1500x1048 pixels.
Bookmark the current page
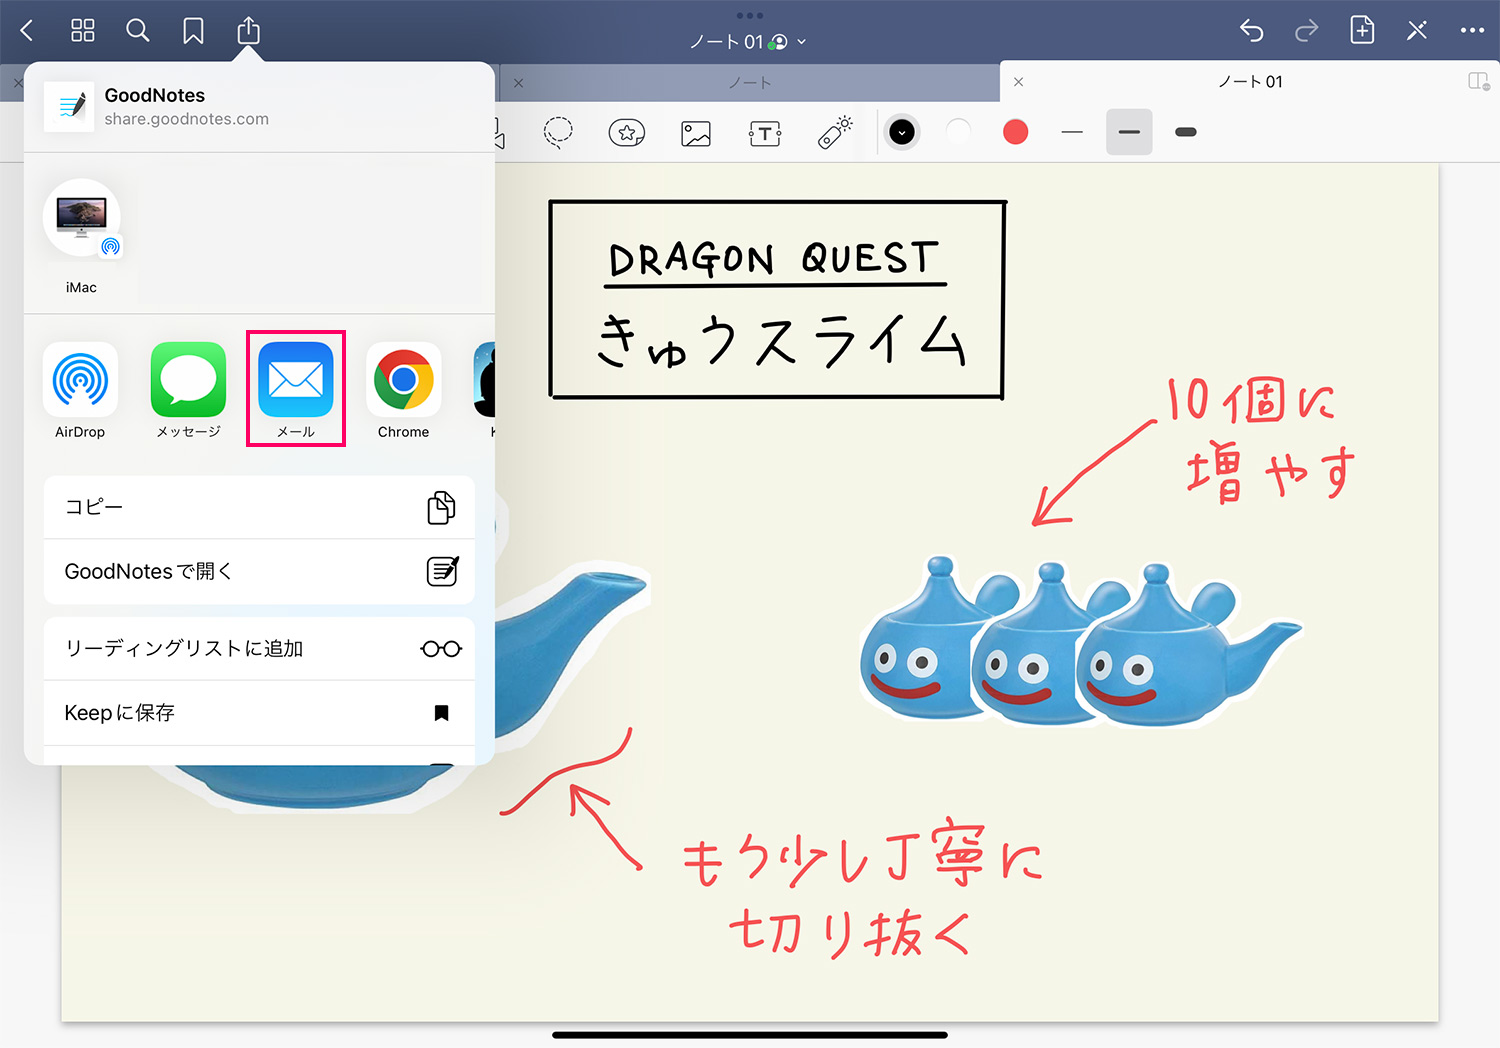tap(193, 31)
